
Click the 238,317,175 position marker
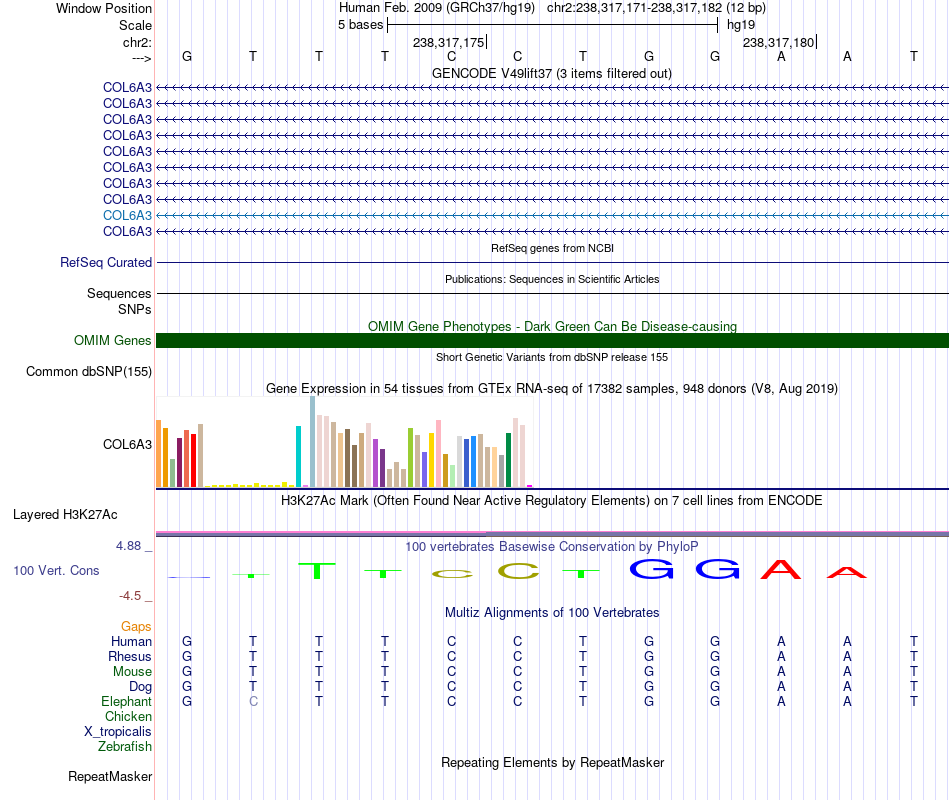[x=449, y=42]
